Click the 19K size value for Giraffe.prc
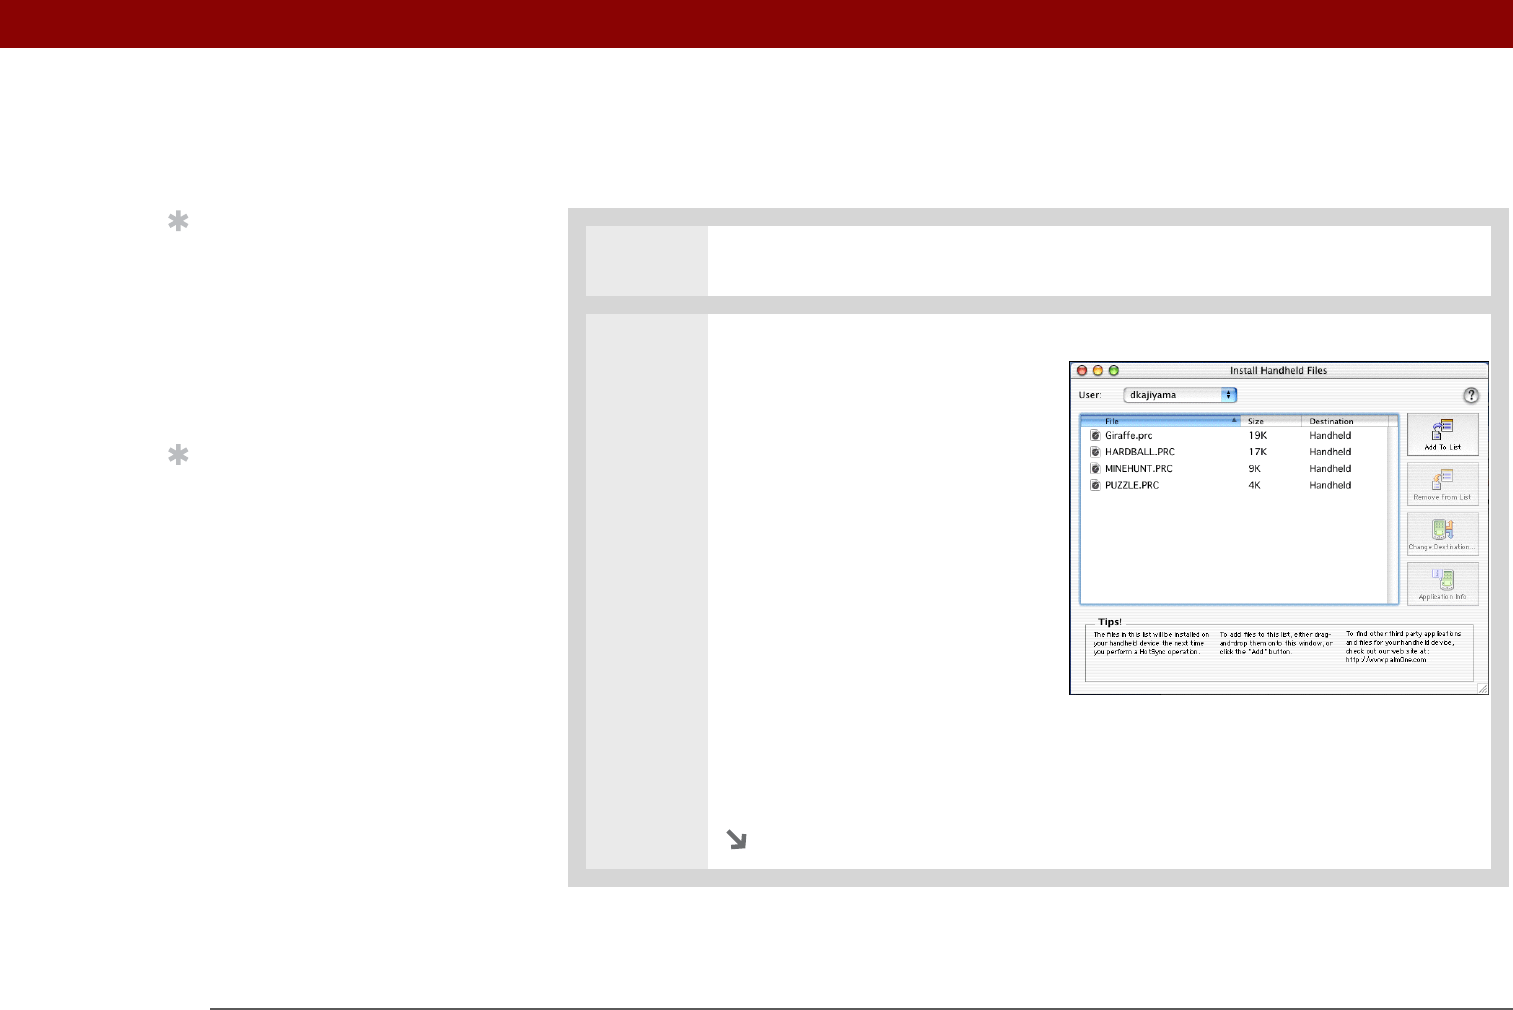This screenshot has width=1513, height=1010. [1257, 436]
